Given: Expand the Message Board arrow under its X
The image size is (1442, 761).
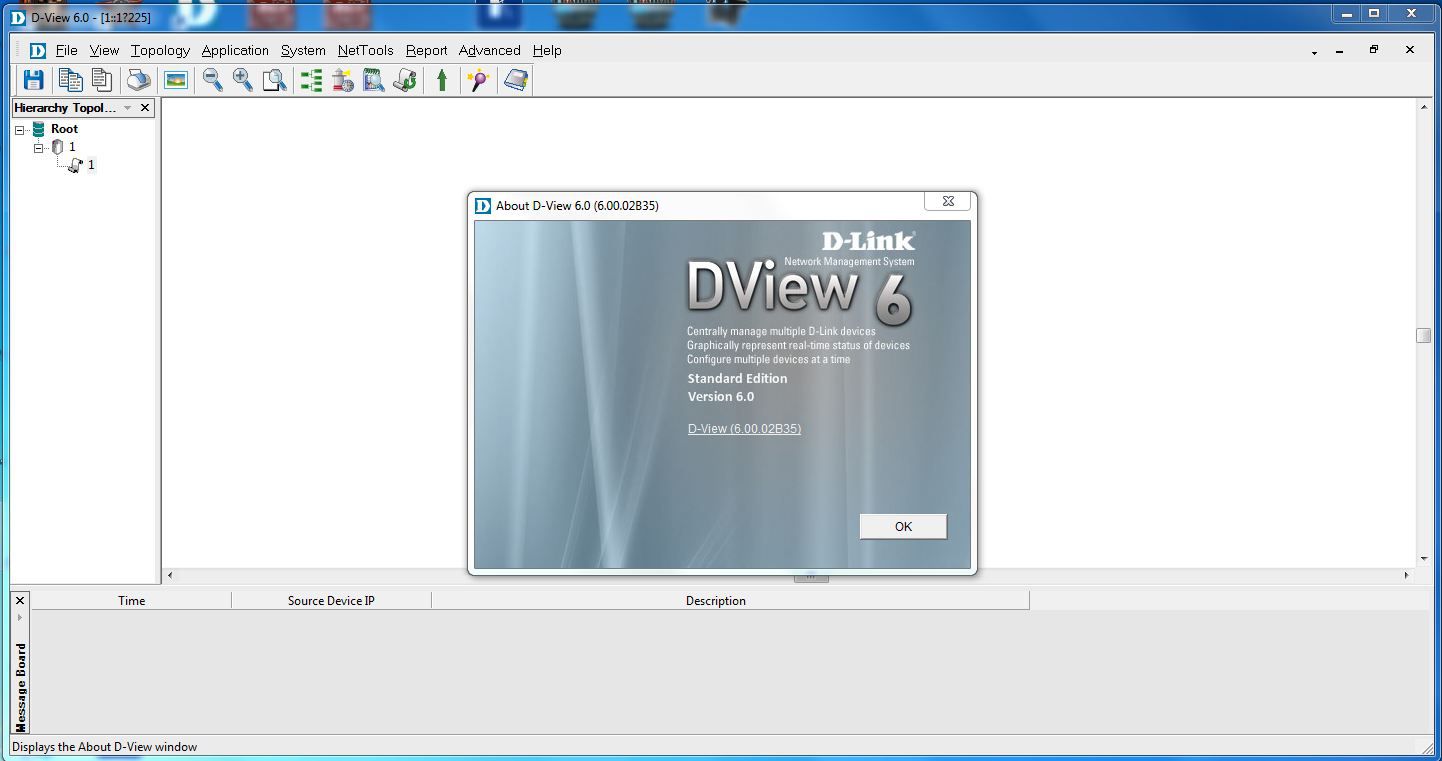Looking at the screenshot, I should coord(20,617).
